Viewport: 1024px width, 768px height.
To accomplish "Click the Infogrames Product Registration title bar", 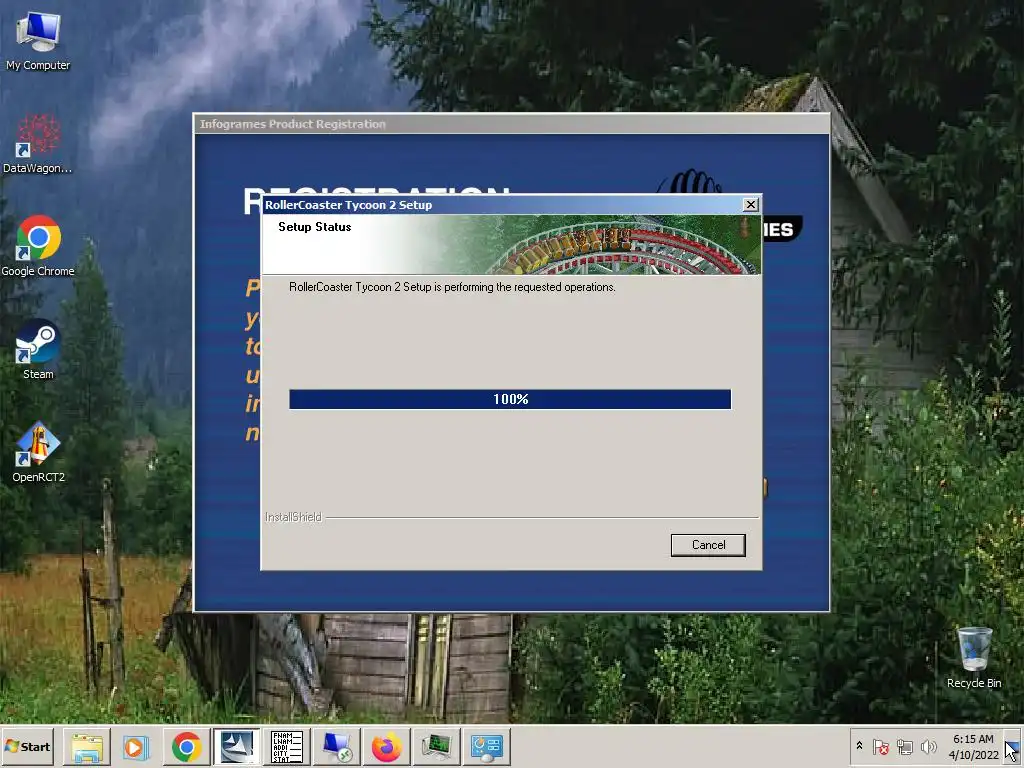I will tap(511, 124).
